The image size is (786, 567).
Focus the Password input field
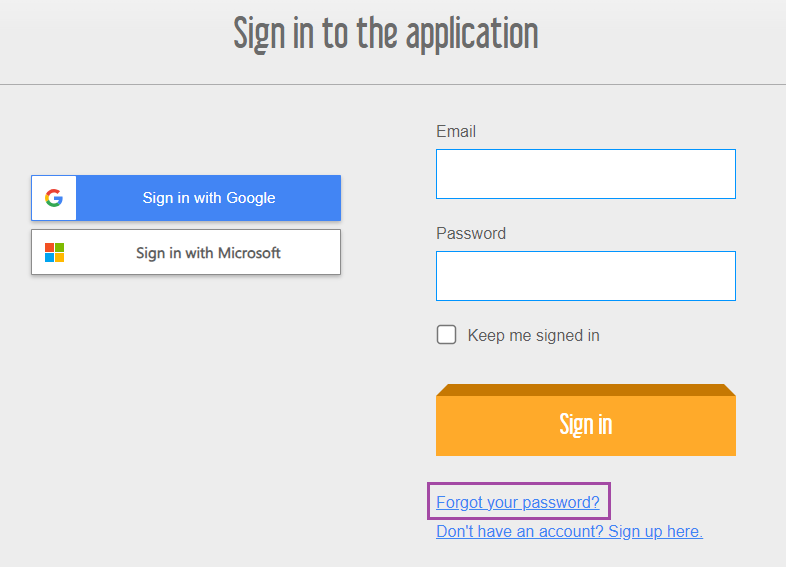(585, 276)
